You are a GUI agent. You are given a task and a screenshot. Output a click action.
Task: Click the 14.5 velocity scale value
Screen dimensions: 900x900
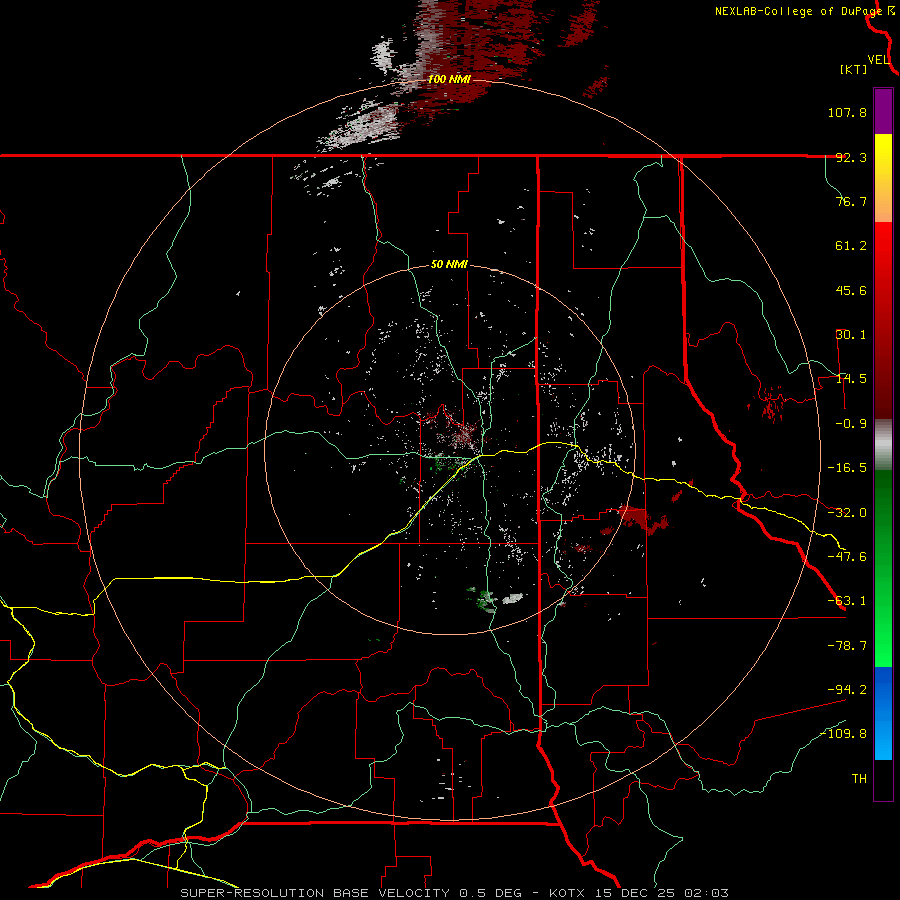[851, 379]
